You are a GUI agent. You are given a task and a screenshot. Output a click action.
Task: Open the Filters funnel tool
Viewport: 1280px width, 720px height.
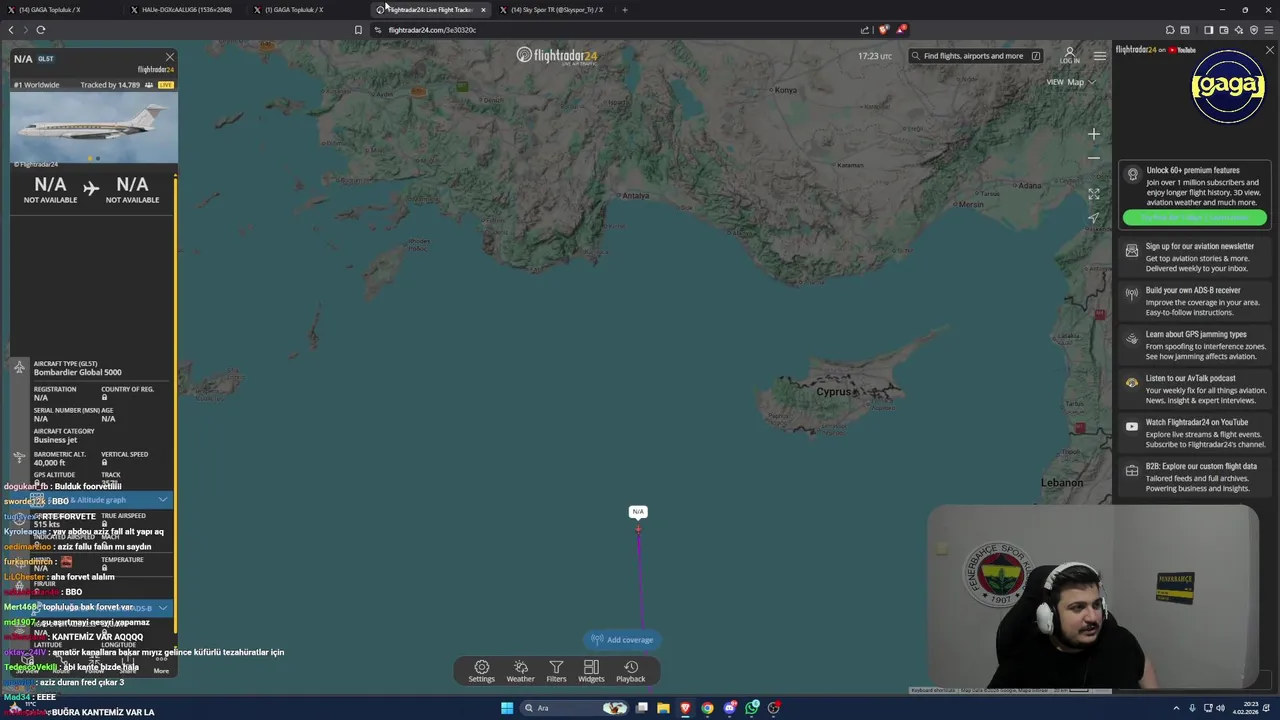pos(556,671)
